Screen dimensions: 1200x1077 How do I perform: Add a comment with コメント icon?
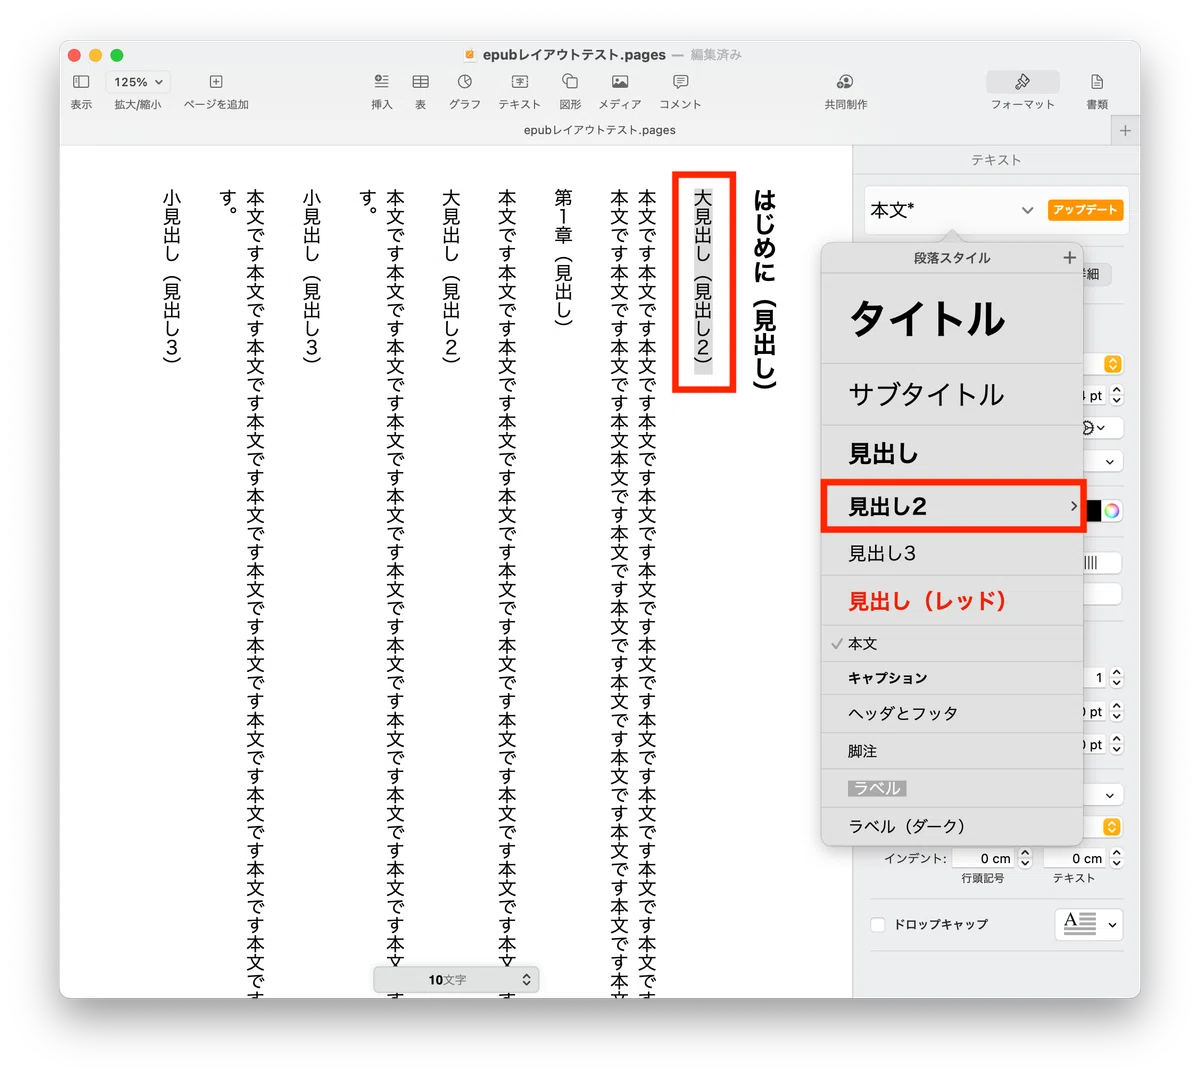click(x=680, y=82)
